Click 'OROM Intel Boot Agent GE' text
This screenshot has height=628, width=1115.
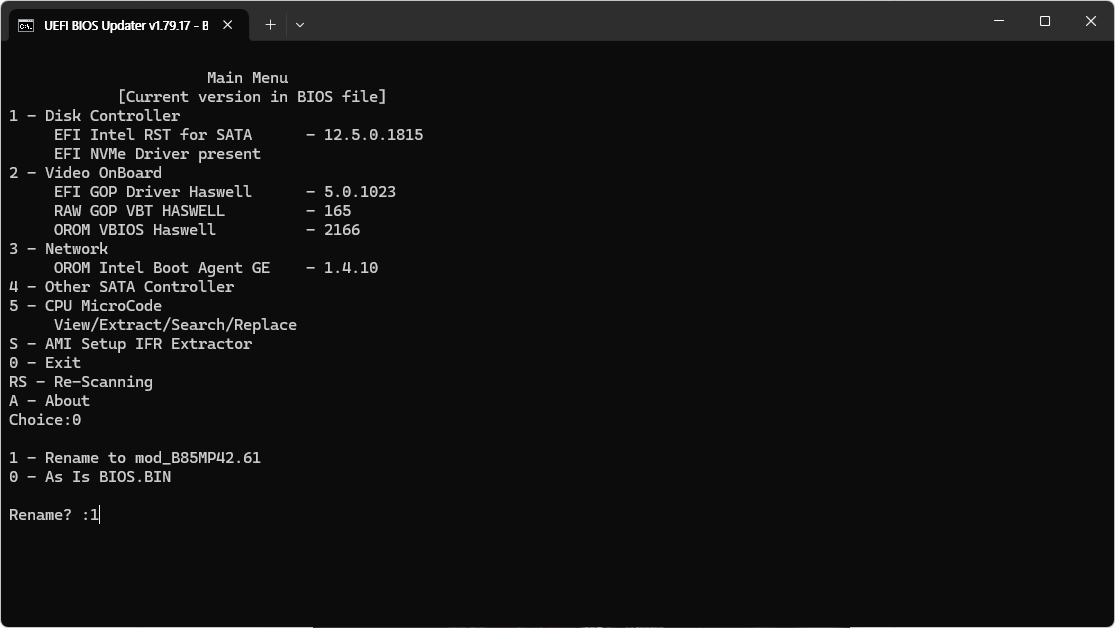click(162, 268)
